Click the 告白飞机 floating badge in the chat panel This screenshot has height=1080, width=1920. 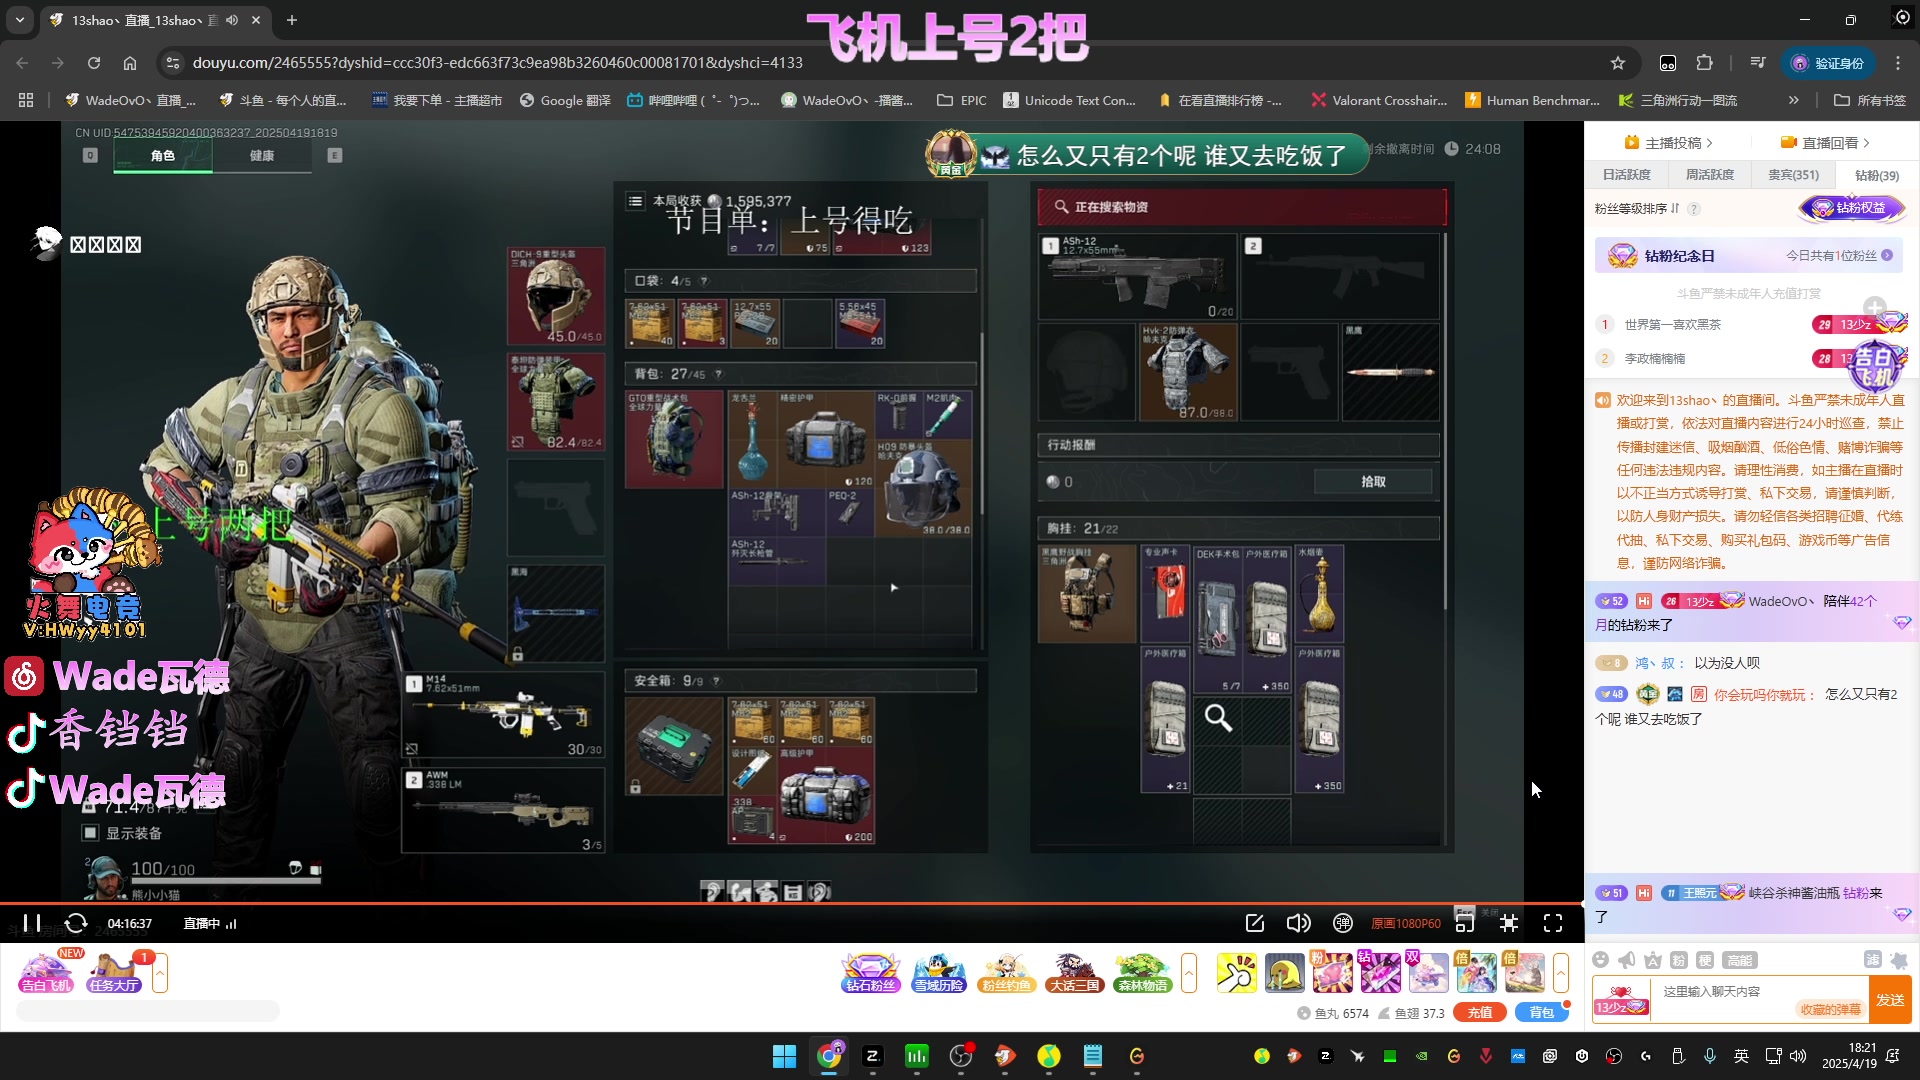click(1875, 366)
